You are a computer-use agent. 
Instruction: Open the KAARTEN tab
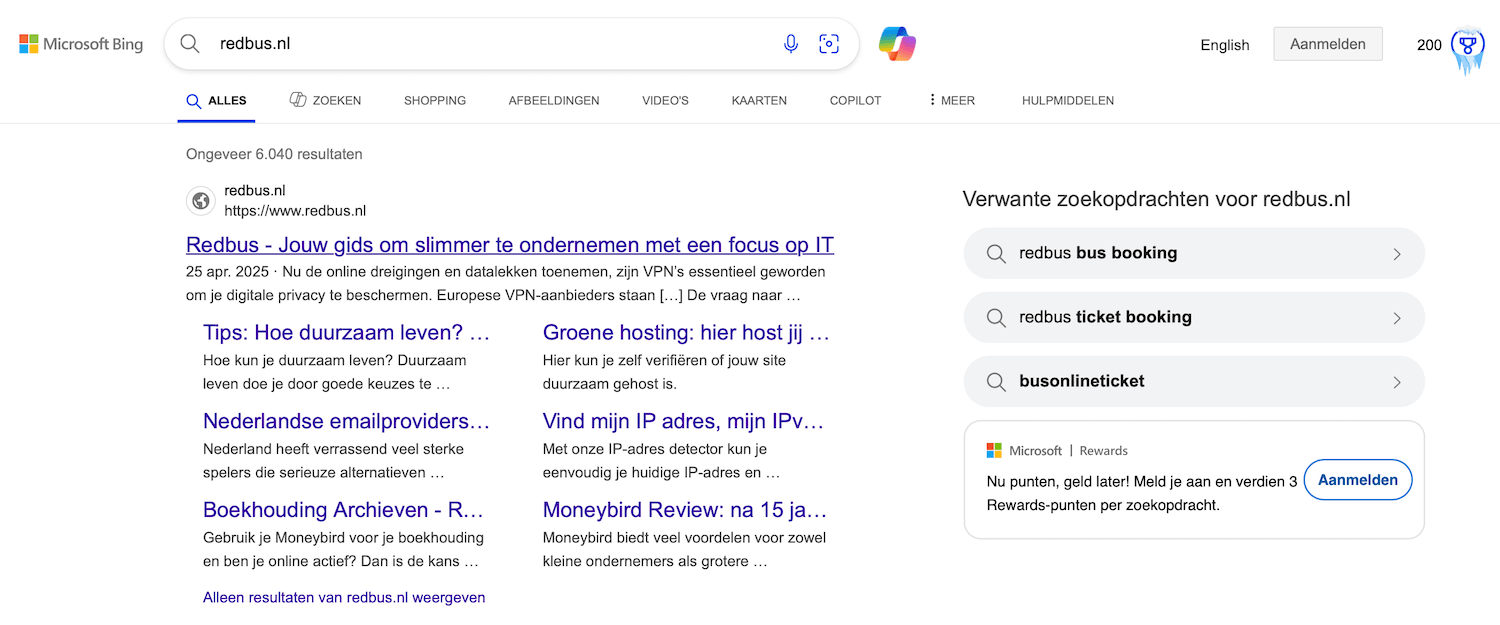pyautogui.click(x=758, y=100)
